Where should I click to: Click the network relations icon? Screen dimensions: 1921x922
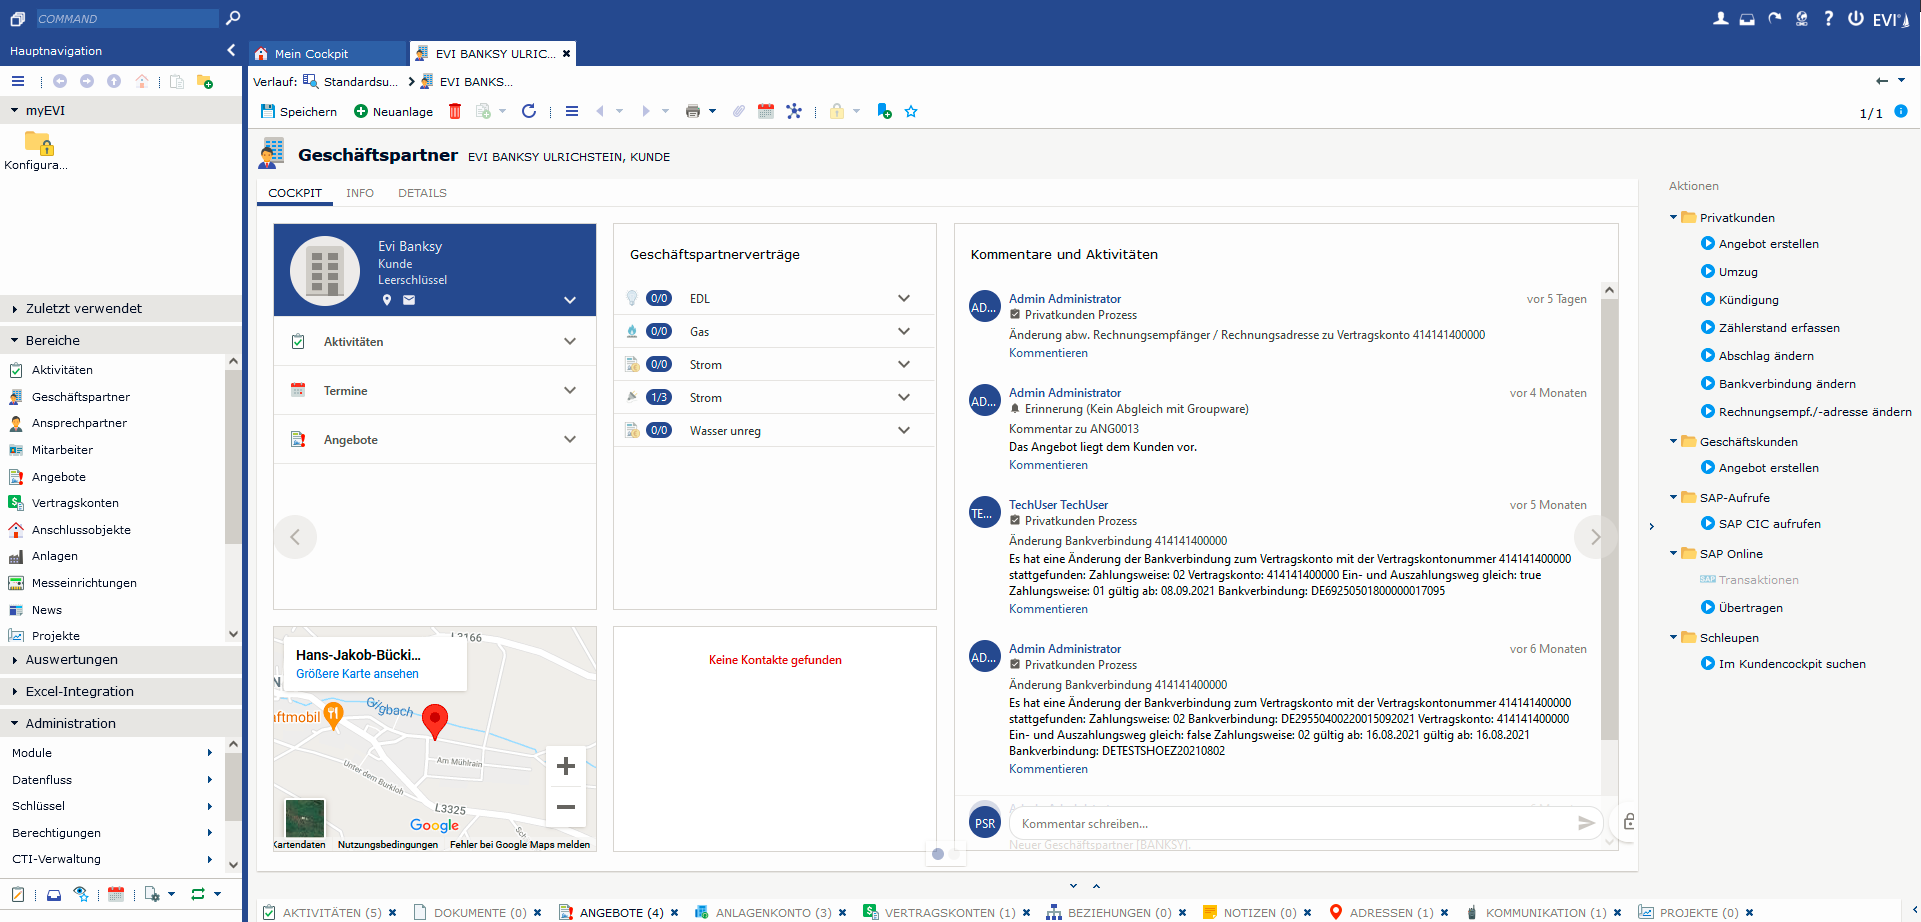794,111
